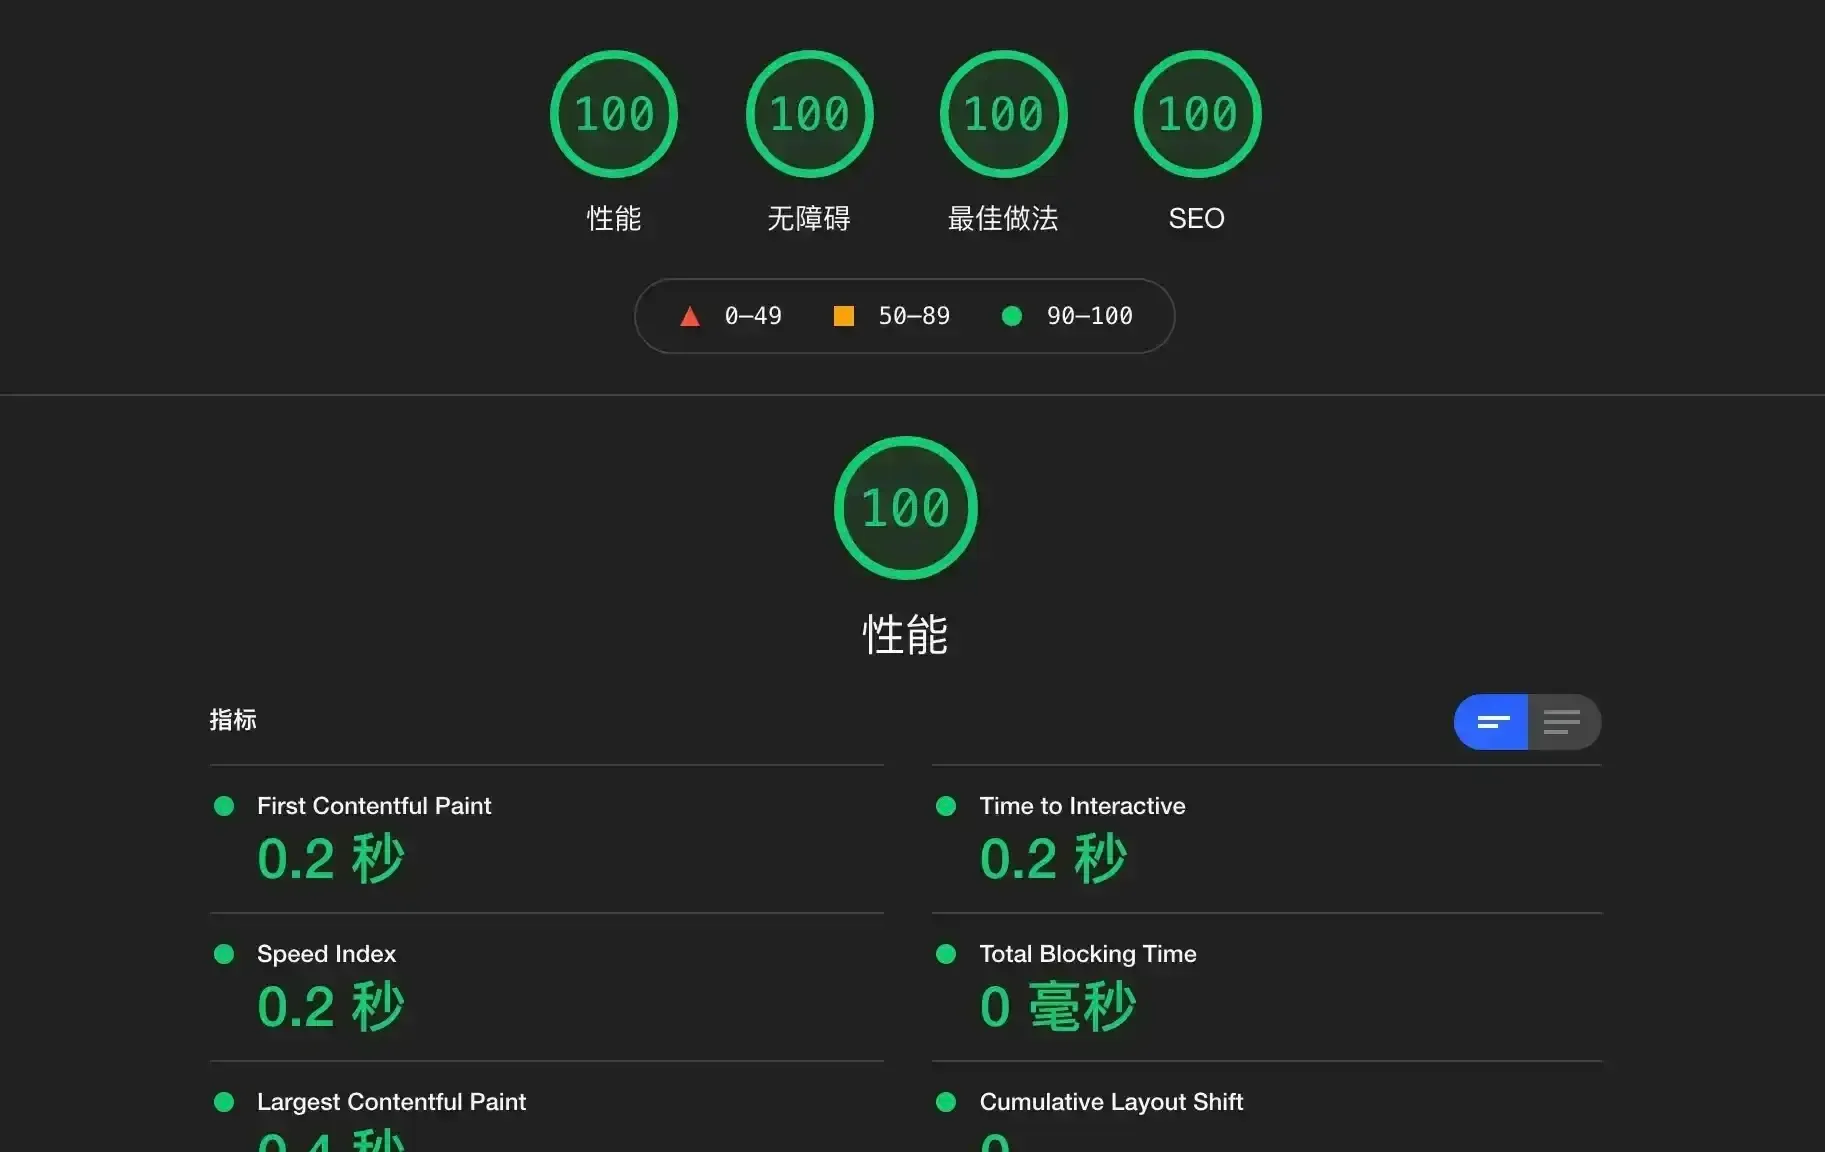The width and height of the screenshot is (1825, 1152).
Task: Open the 最佳做法 score gauge
Action: pyautogui.click(x=1003, y=114)
